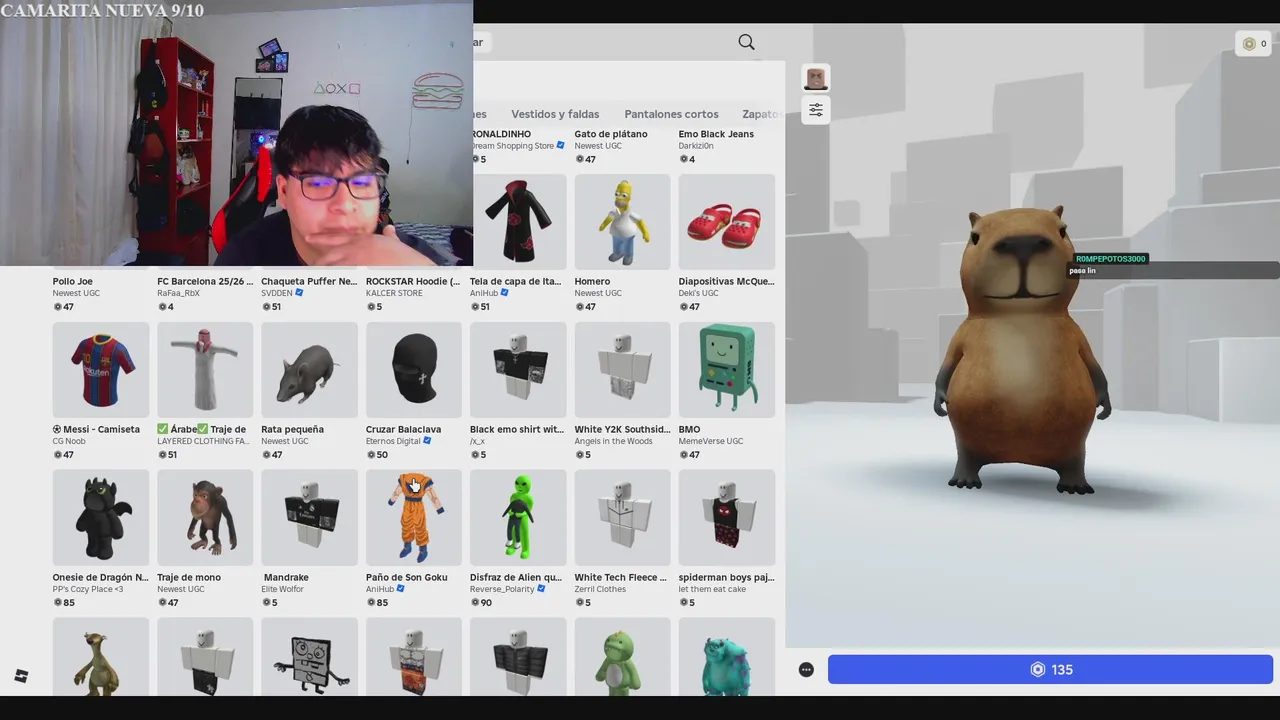Select the green Alien disfraz item

coord(518,518)
